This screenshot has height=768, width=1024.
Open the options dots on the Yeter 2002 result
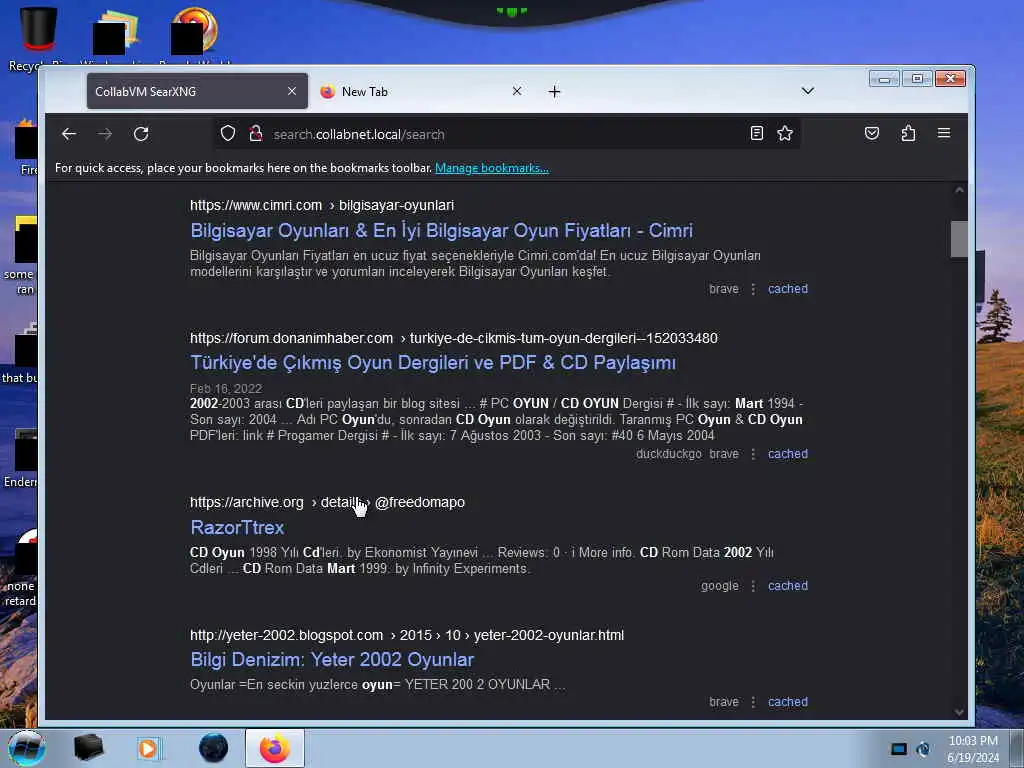pos(753,702)
